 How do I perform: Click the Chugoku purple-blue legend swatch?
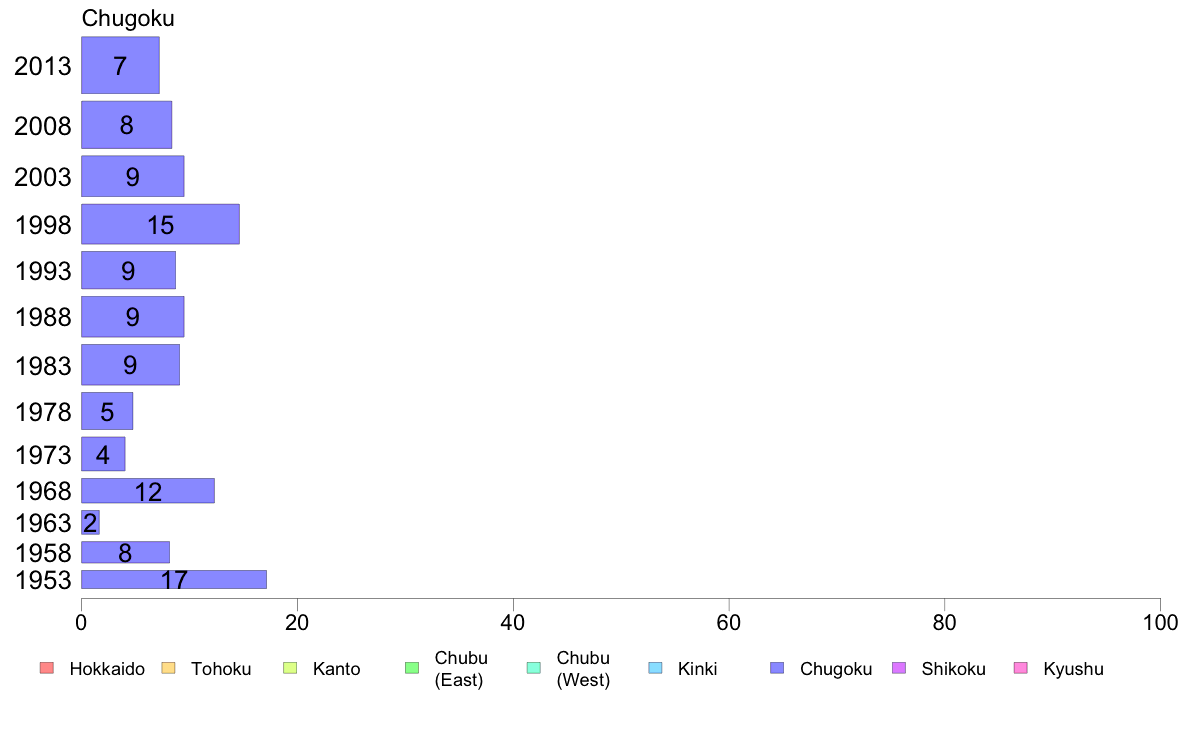pos(777,668)
